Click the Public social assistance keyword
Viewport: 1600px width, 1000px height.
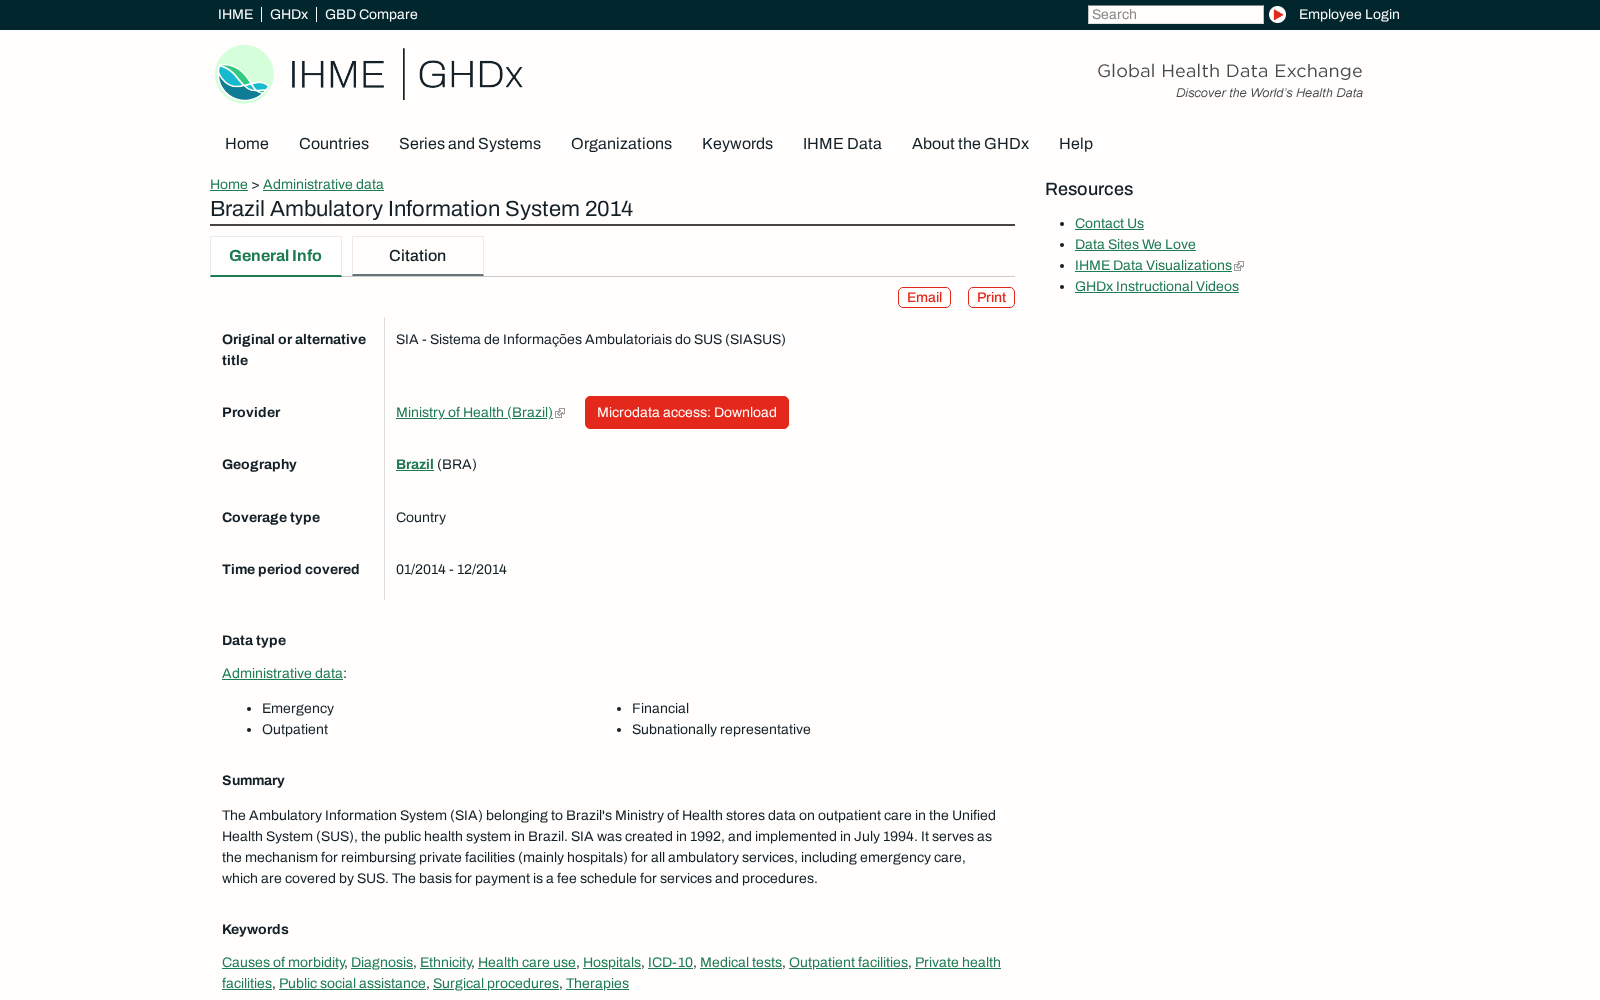point(352,983)
